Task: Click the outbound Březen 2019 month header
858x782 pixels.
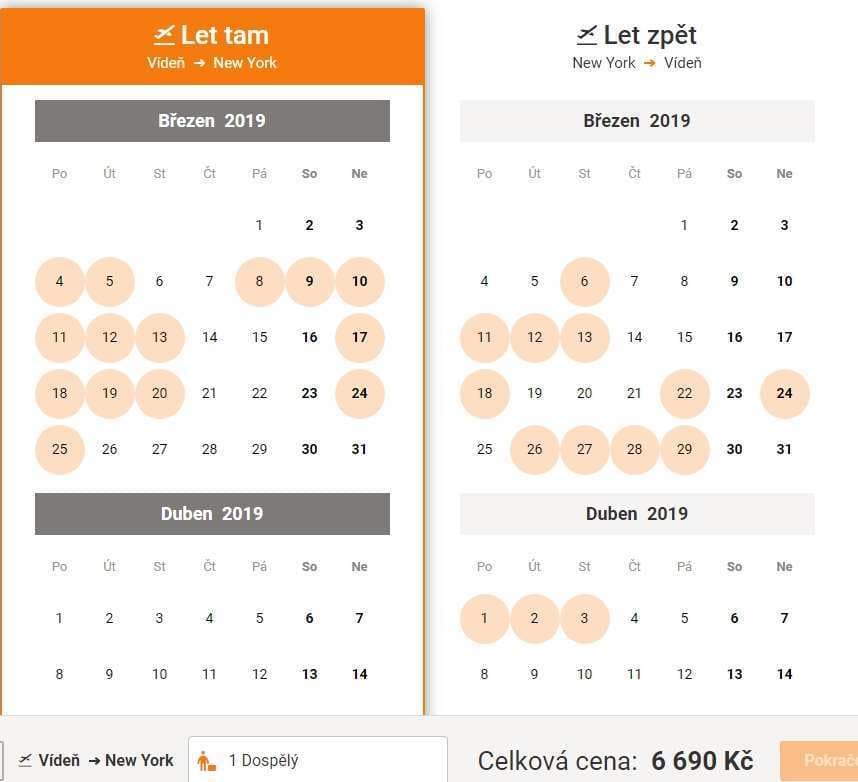Action: pyautogui.click(x=212, y=121)
